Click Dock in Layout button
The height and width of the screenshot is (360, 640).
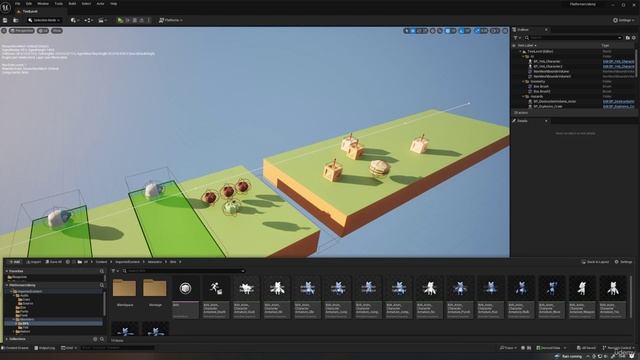pyautogui.click(x=595, y=262)
